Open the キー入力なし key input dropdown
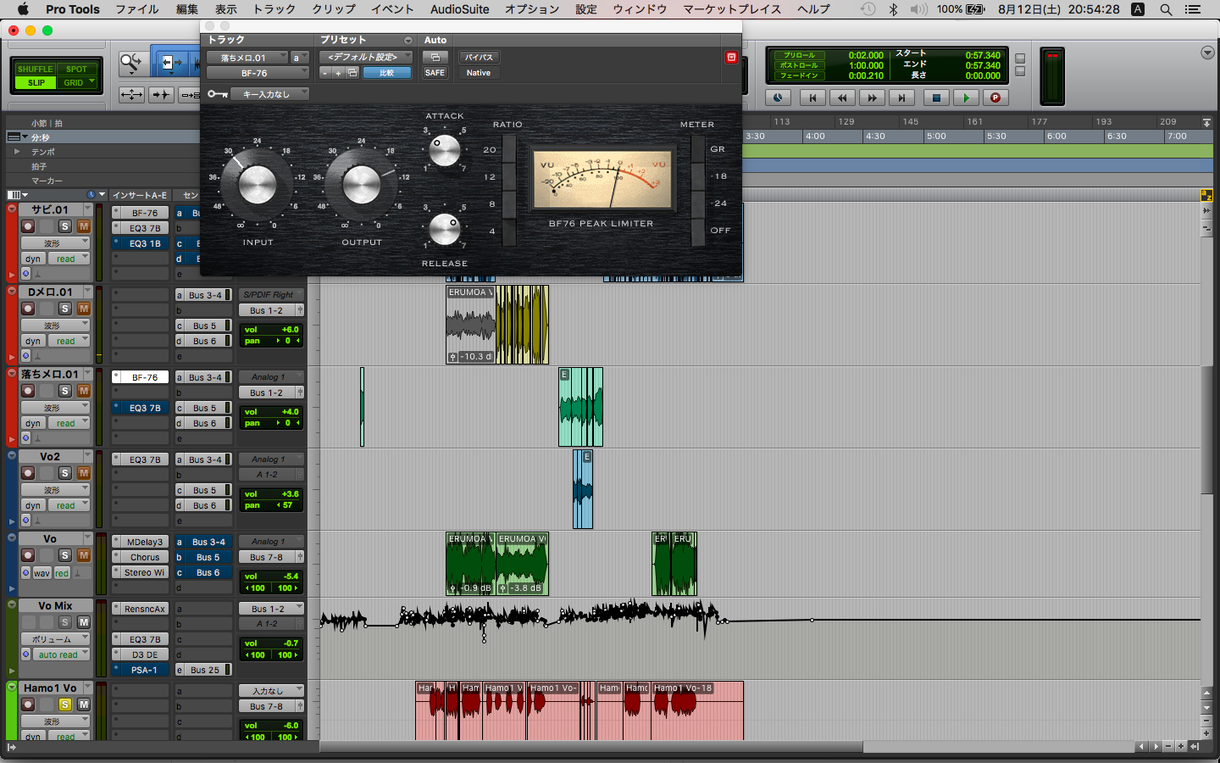The image size is (1220, 763). coord(270,94)
